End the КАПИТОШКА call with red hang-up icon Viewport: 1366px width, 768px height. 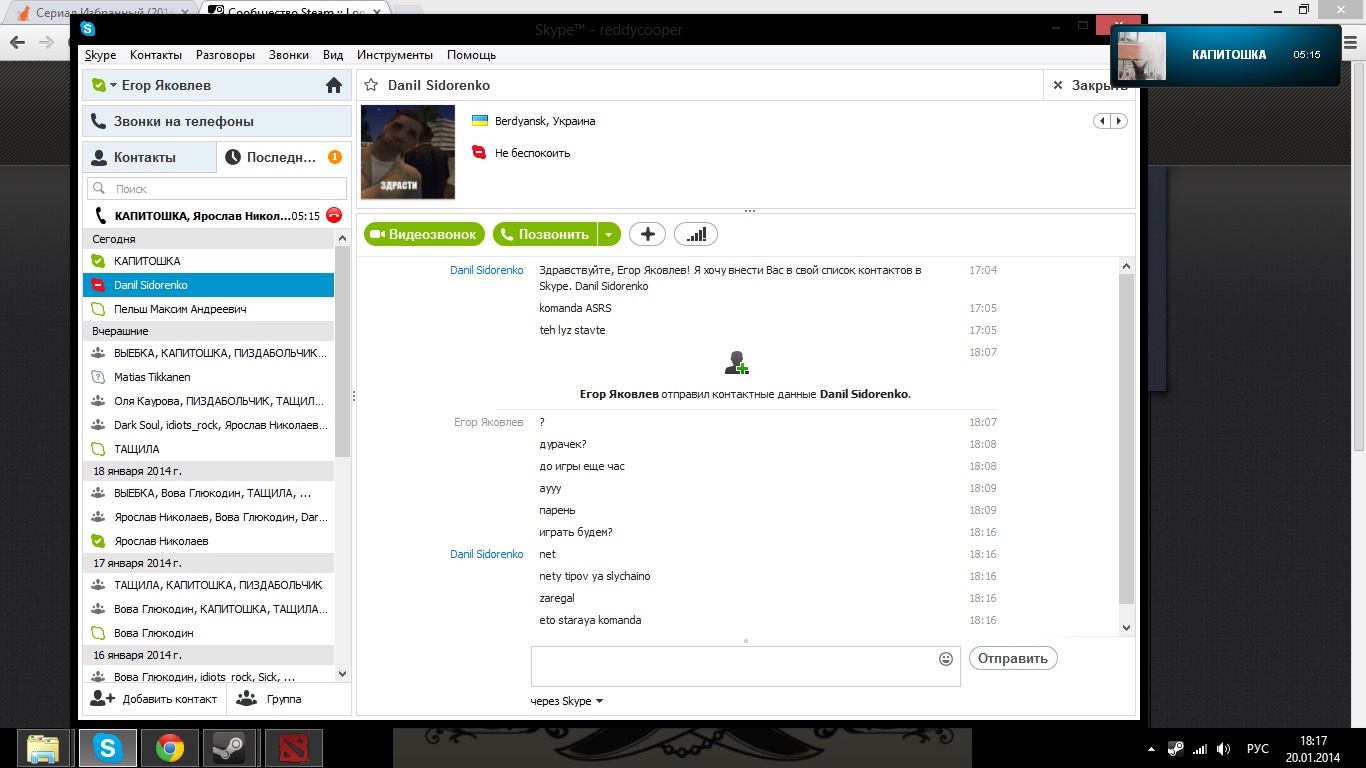(334, 215)
